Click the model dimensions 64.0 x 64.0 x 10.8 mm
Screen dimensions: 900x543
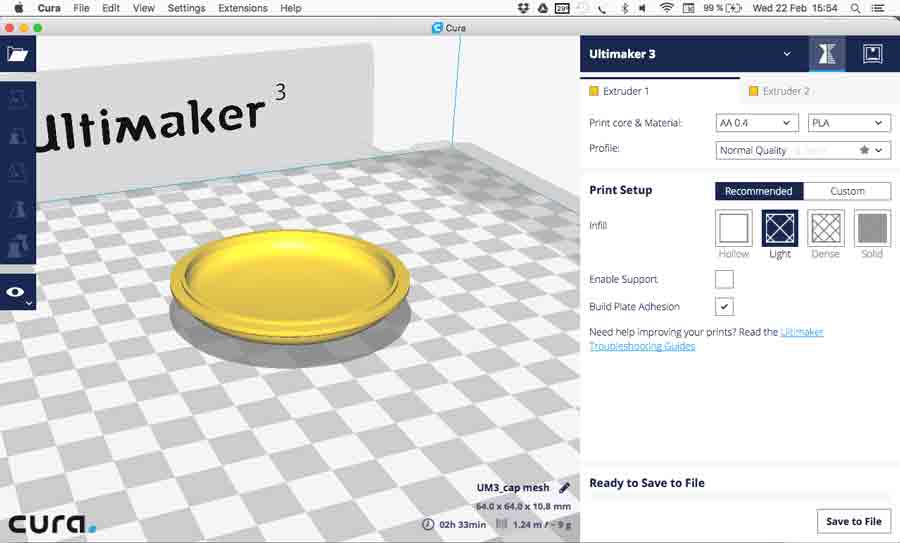(x=523, y=506)
